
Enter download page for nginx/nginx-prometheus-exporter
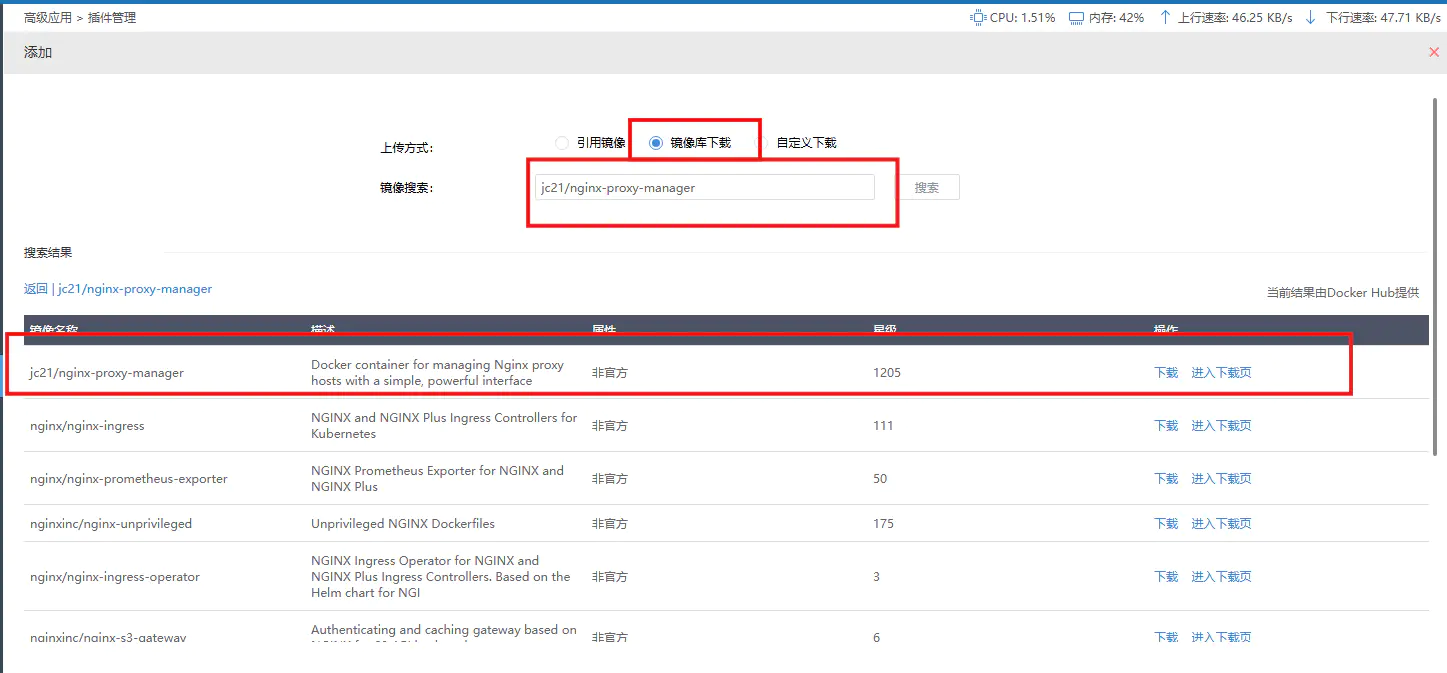point(1221,479)
